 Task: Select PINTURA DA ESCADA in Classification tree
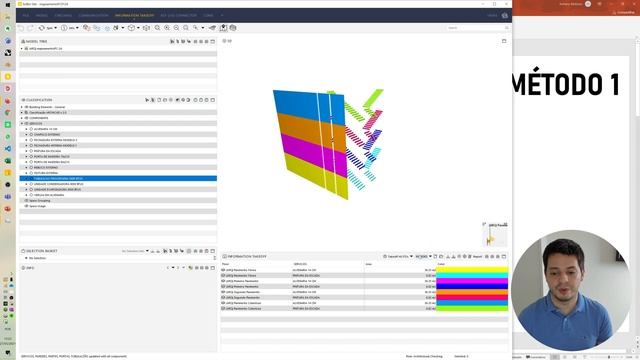click(47, 151)
